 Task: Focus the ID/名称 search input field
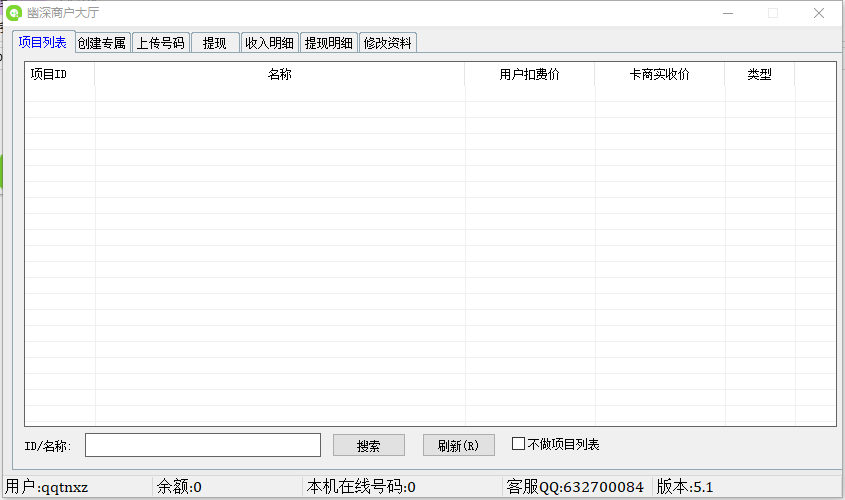pos(203,445)
